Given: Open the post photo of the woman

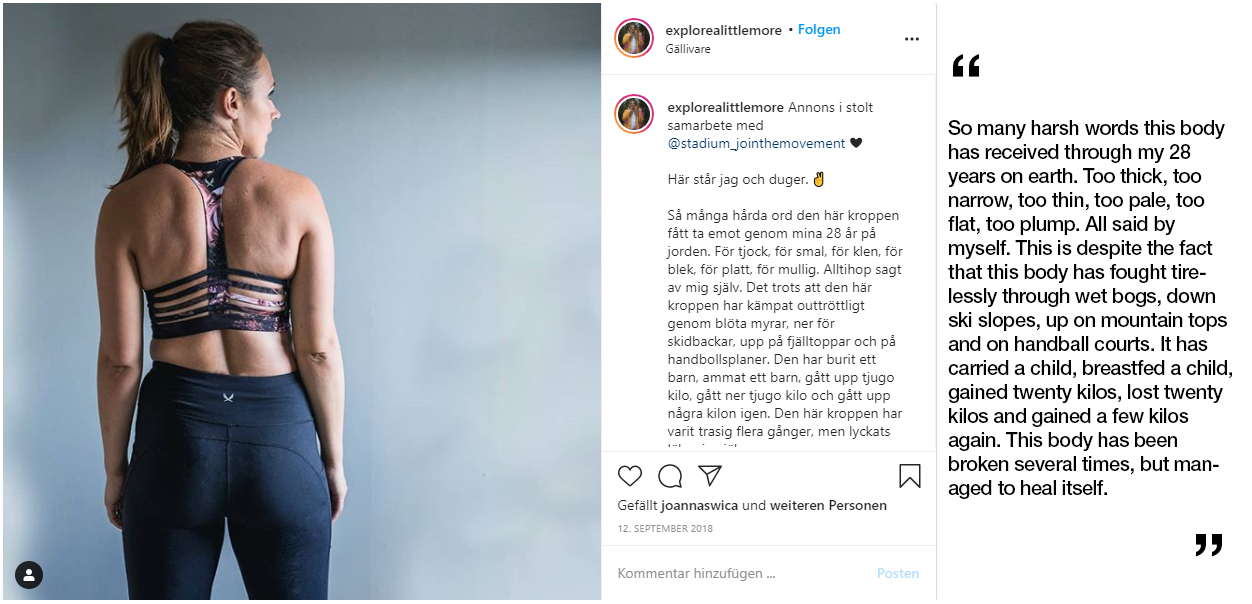Looking at the screenshot, I should [x=301, y=301].
